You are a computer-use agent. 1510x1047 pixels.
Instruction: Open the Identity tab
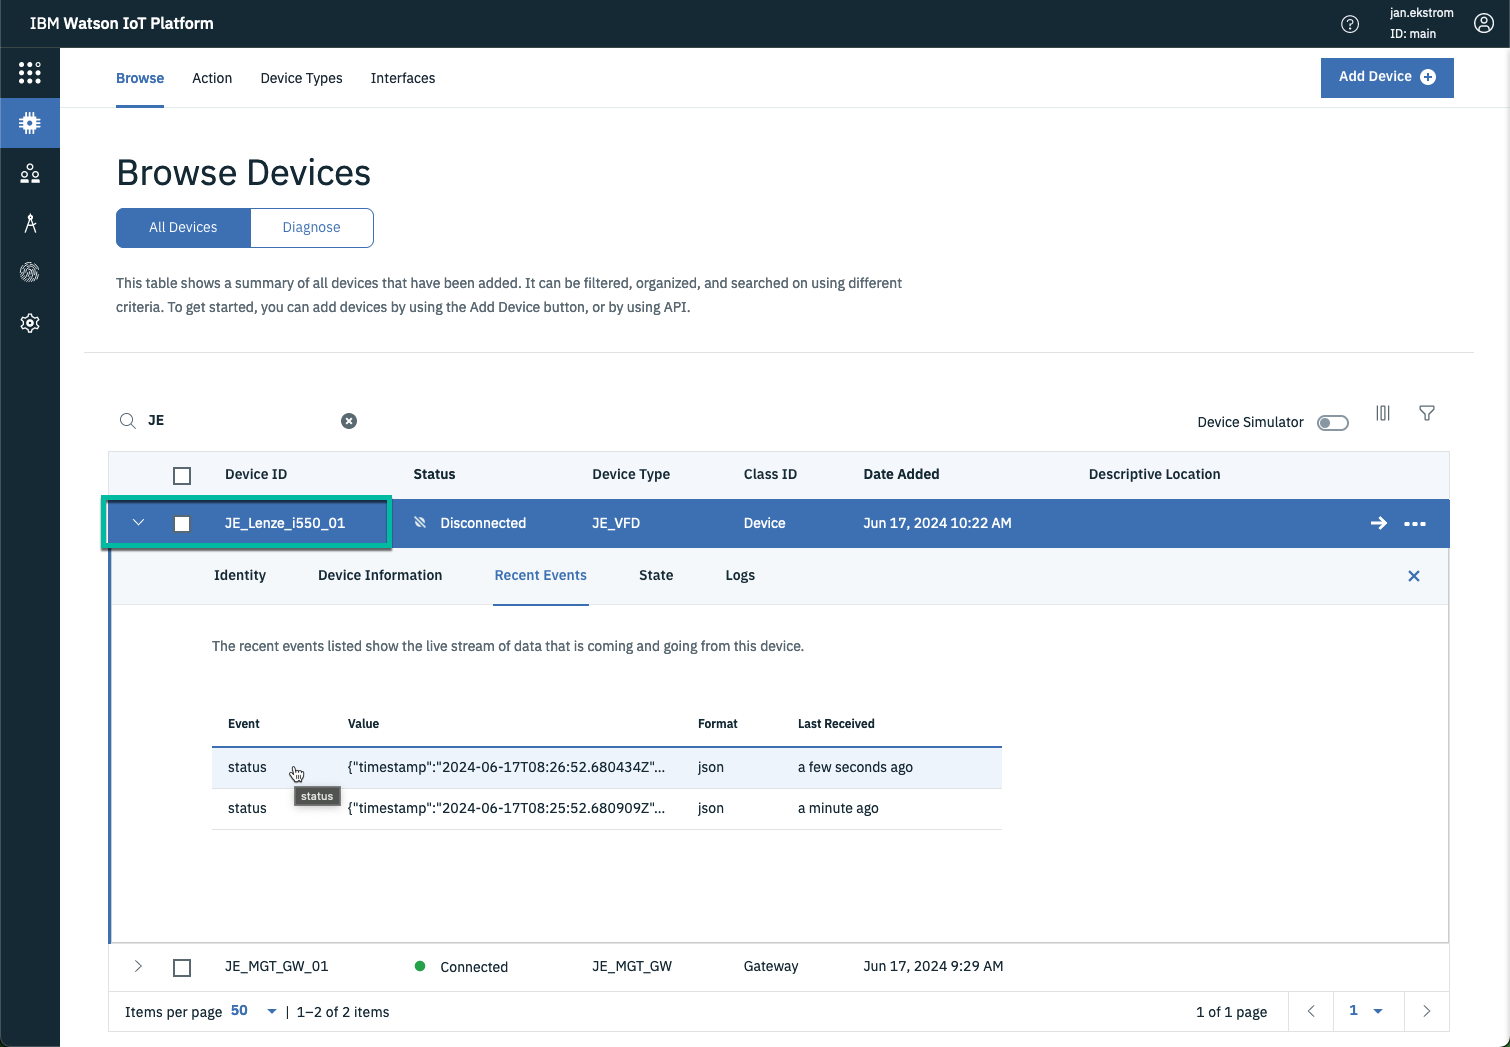(x=240, y=575)
